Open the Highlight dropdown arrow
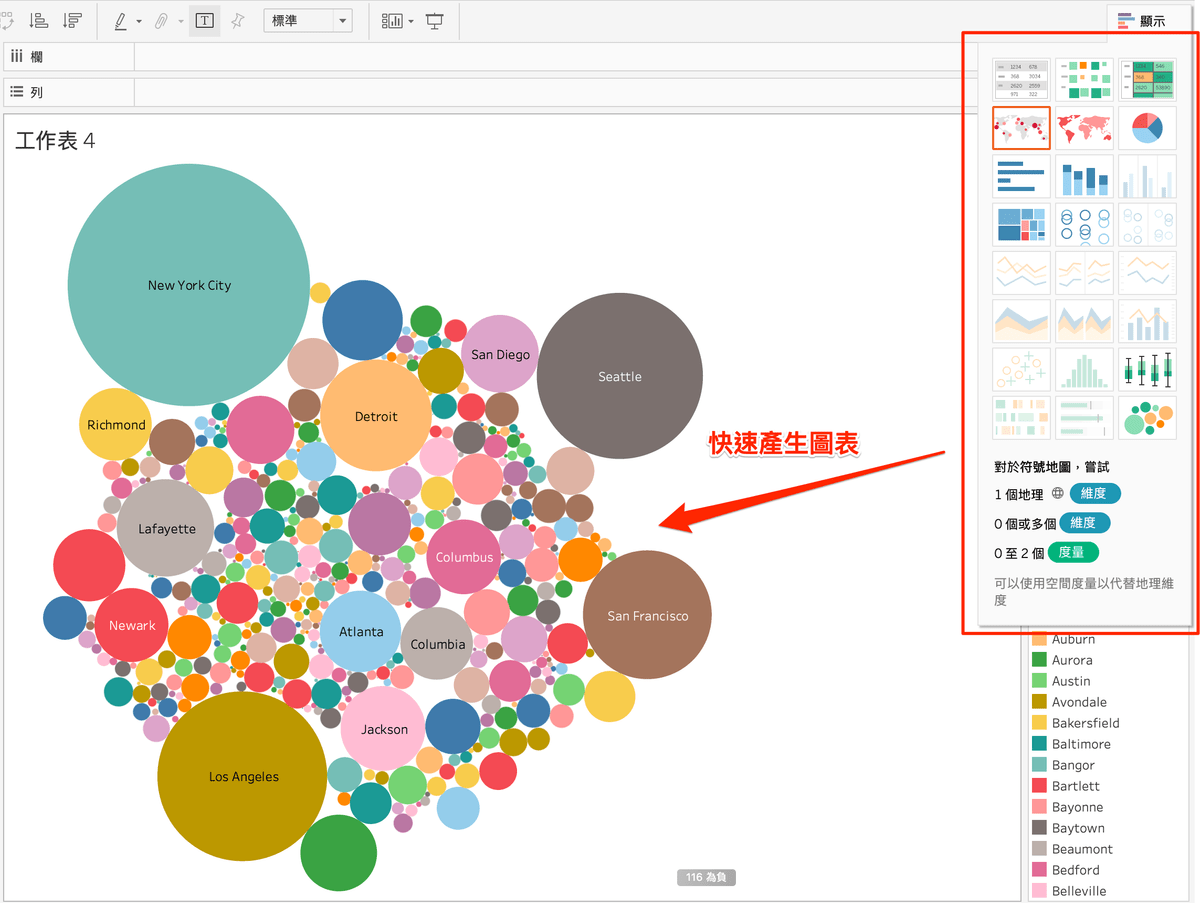The image size is (1200, 903). pos(139,21)
